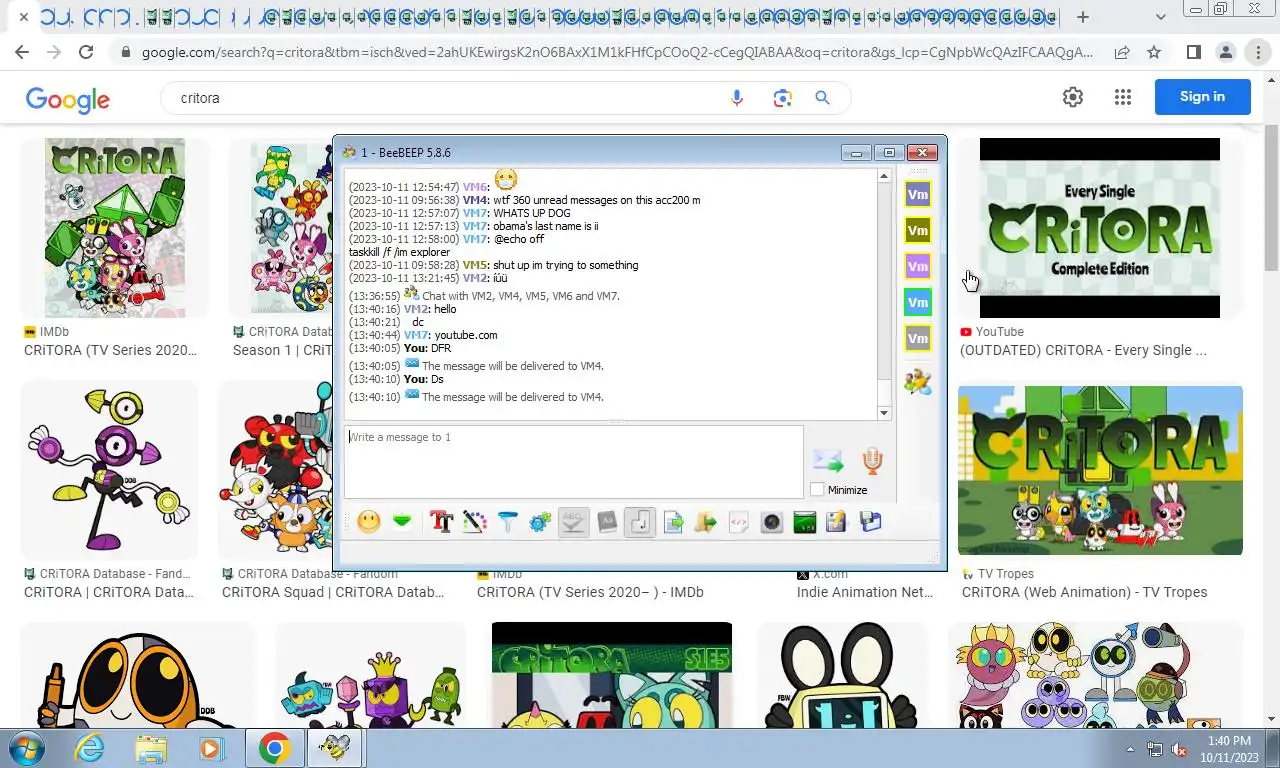Viewport: 1280px width, 768px height.
Task: Click the green down-arrow icon beside emoticons
Action: click(402, 522)
